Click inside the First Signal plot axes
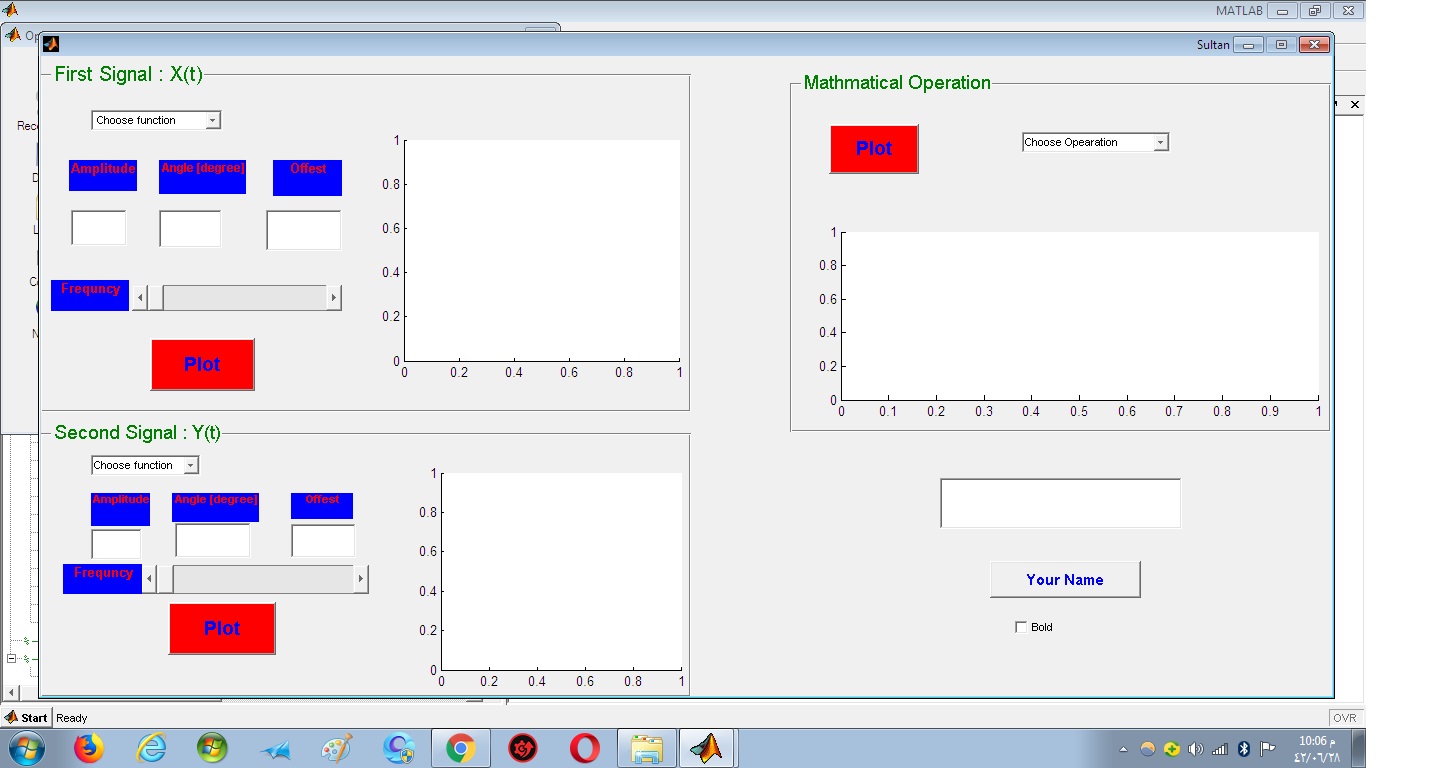This screenshot has height=768, width=1436. [x=542, y=251]
